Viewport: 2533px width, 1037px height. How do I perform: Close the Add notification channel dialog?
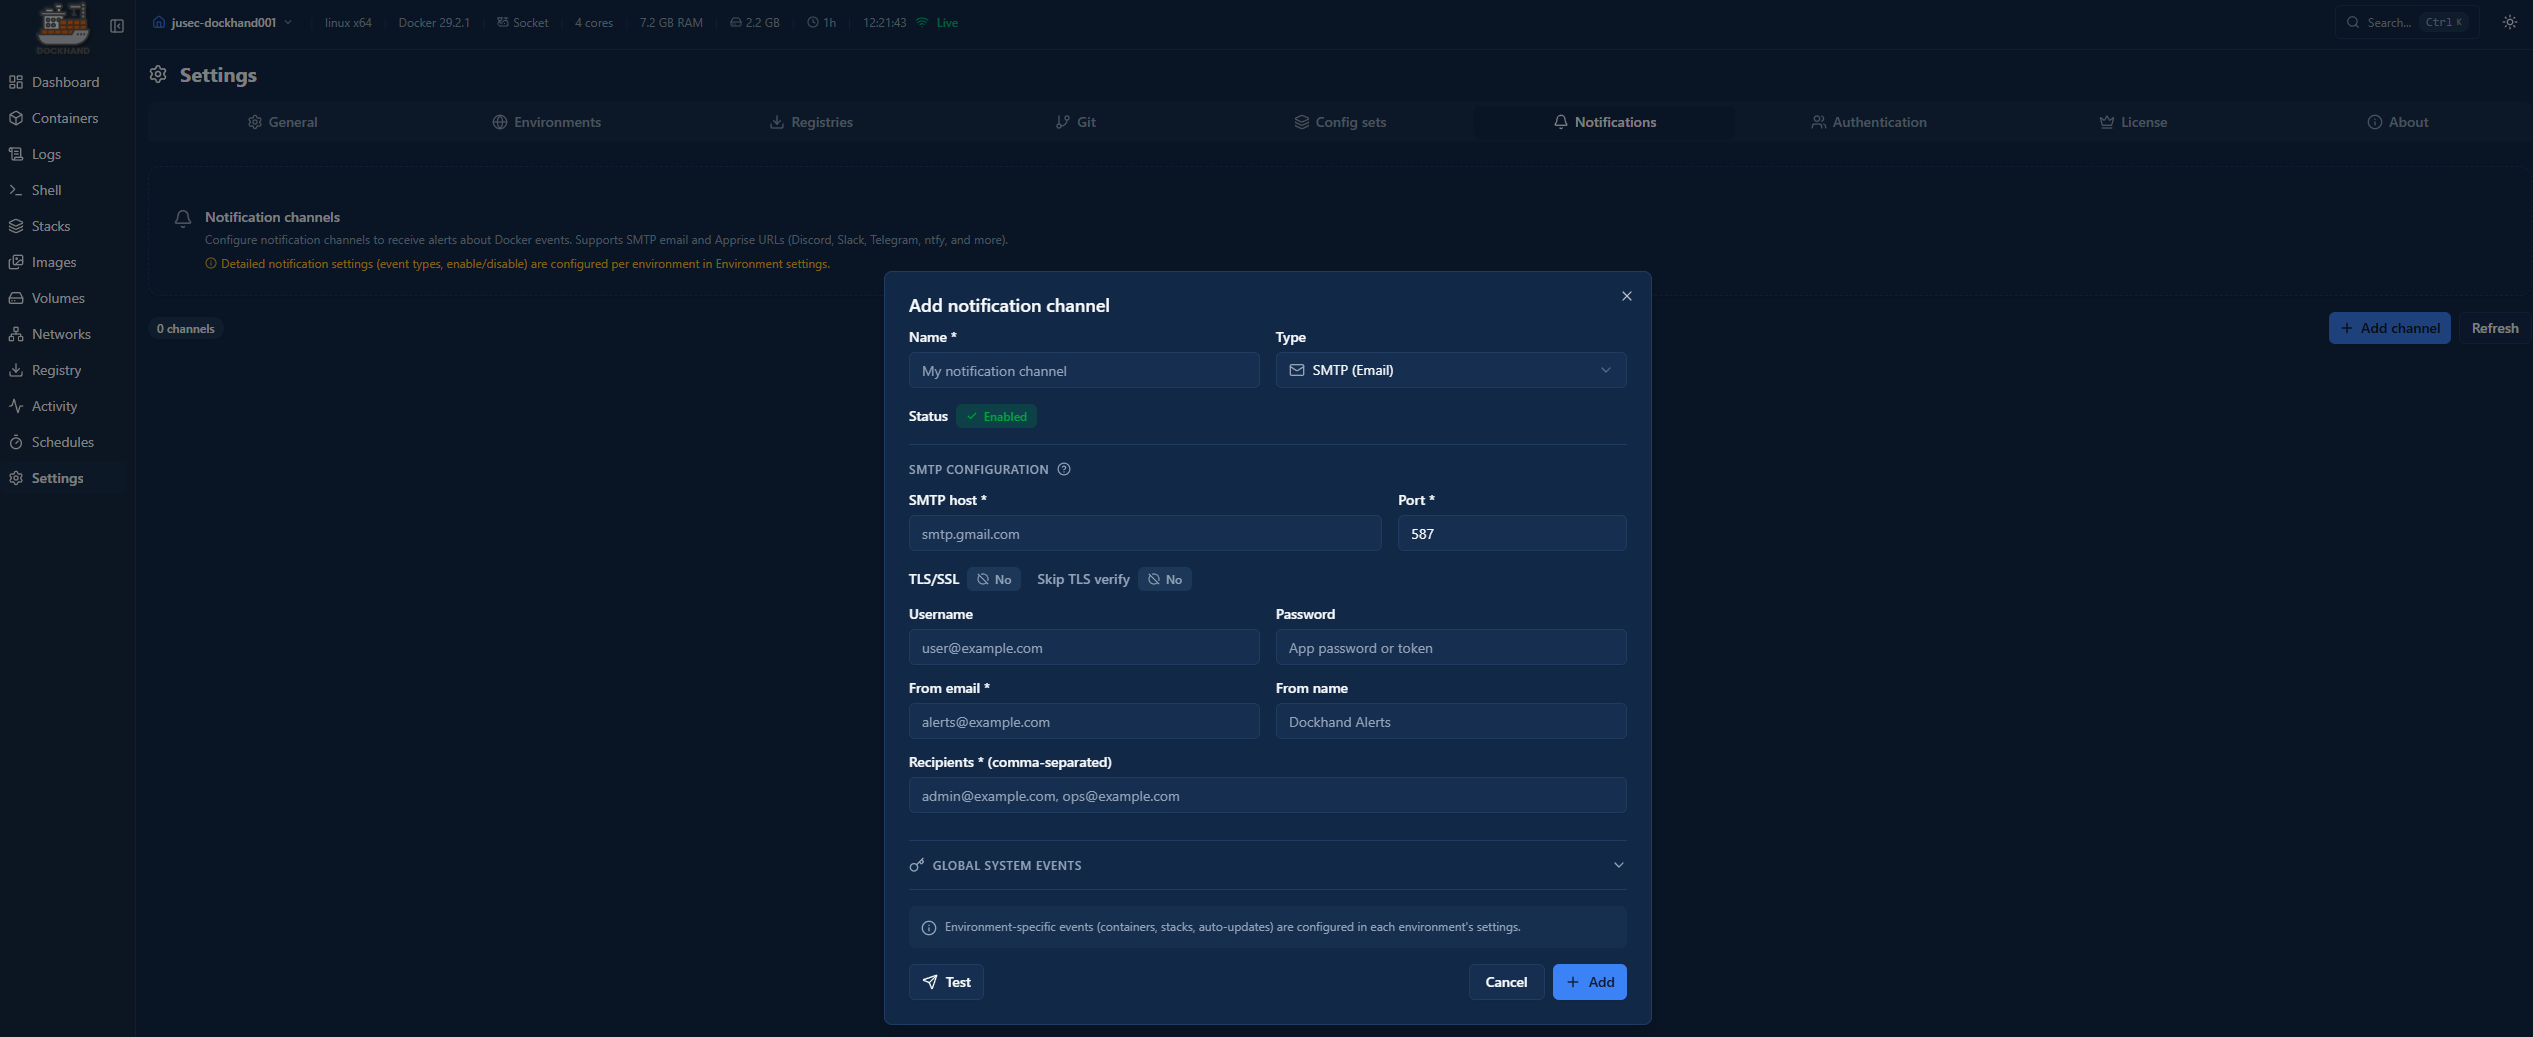tap(1626, 296)
